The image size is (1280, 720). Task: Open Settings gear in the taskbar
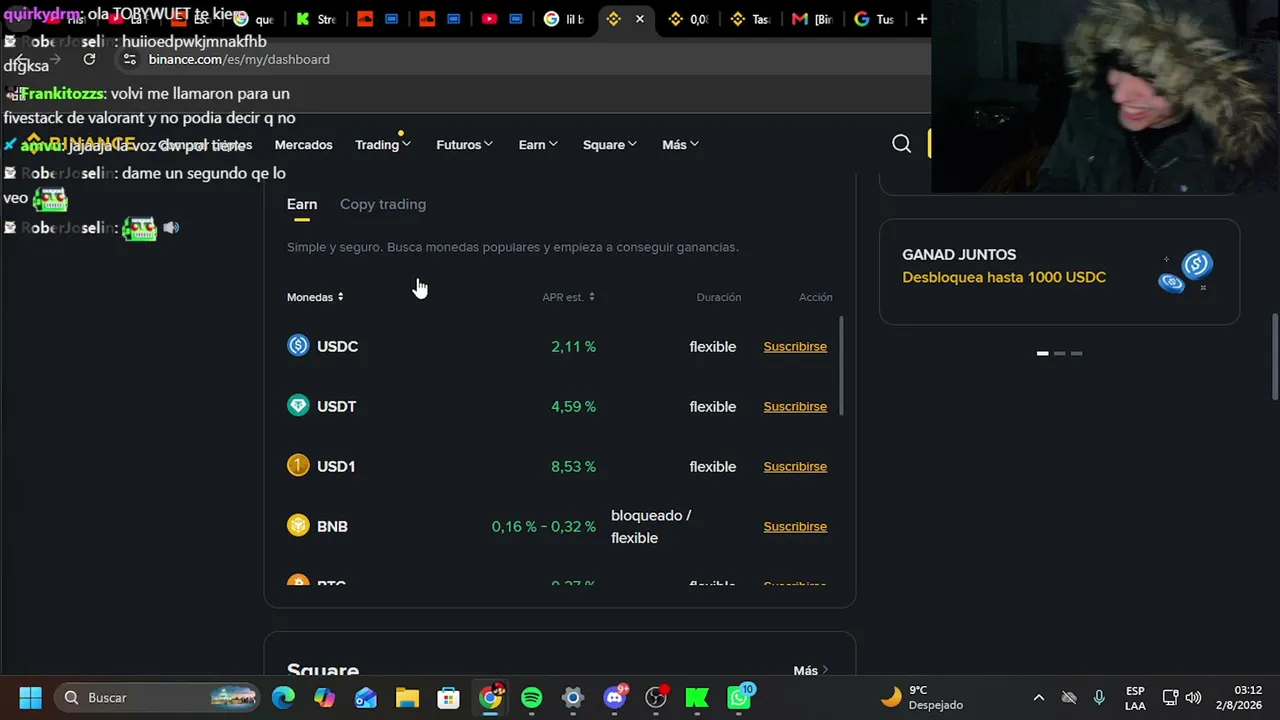(572, 697)
